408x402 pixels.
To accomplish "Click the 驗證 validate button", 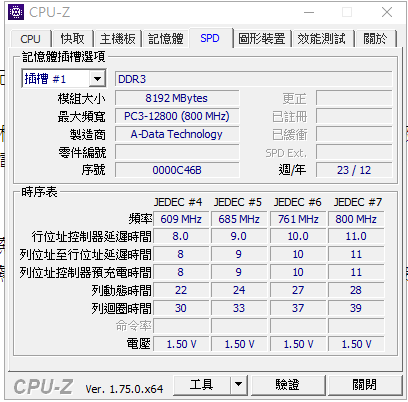I will point(288,385).
